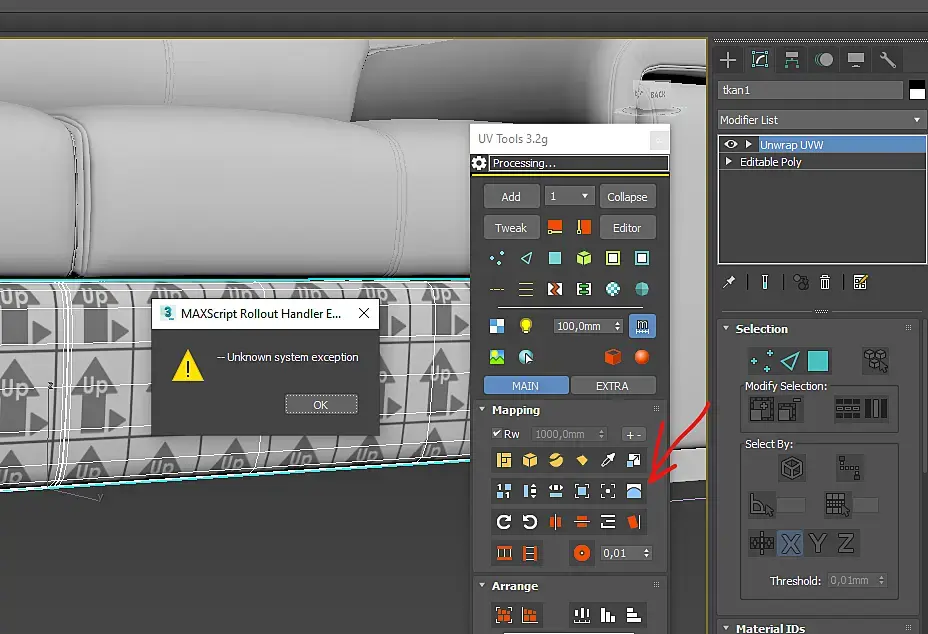Image resolution: width=928 pixels, height=634 pixels.
Task: Collapse the Selection rollout
Action: point(726,329)
